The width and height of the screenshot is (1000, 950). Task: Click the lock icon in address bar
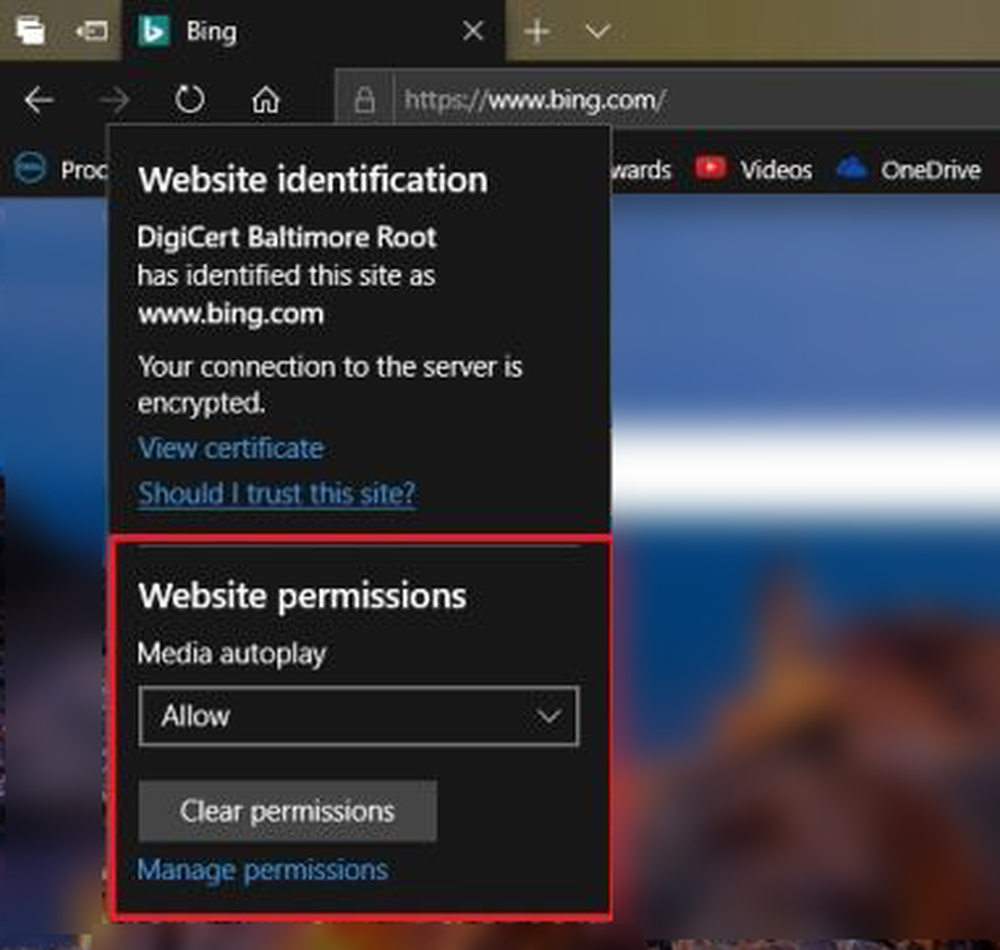pos(366,100)
